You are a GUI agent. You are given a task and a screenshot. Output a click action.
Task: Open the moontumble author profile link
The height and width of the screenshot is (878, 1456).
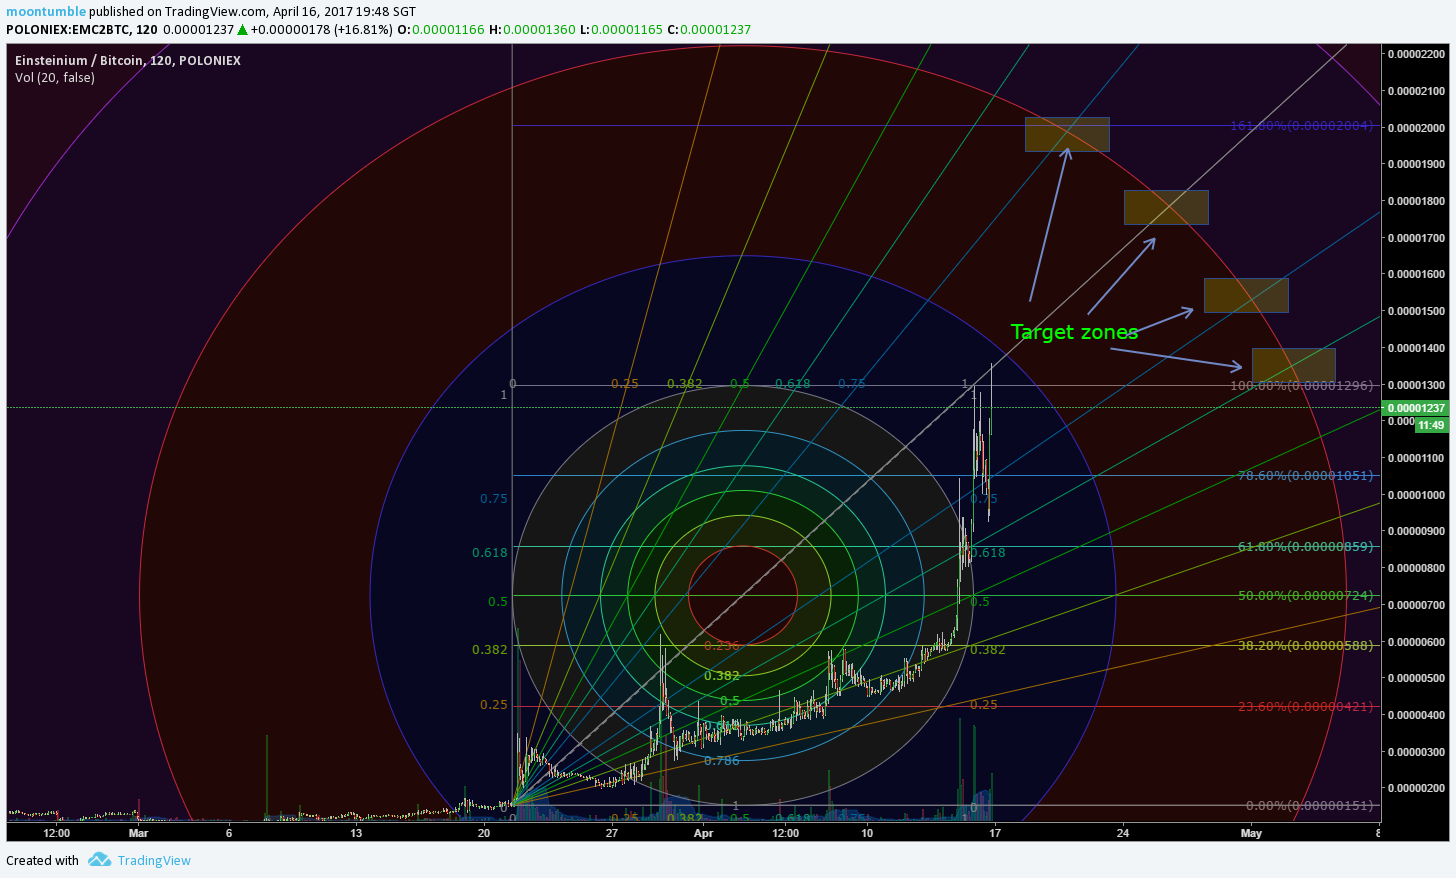(x=46, y=12)
